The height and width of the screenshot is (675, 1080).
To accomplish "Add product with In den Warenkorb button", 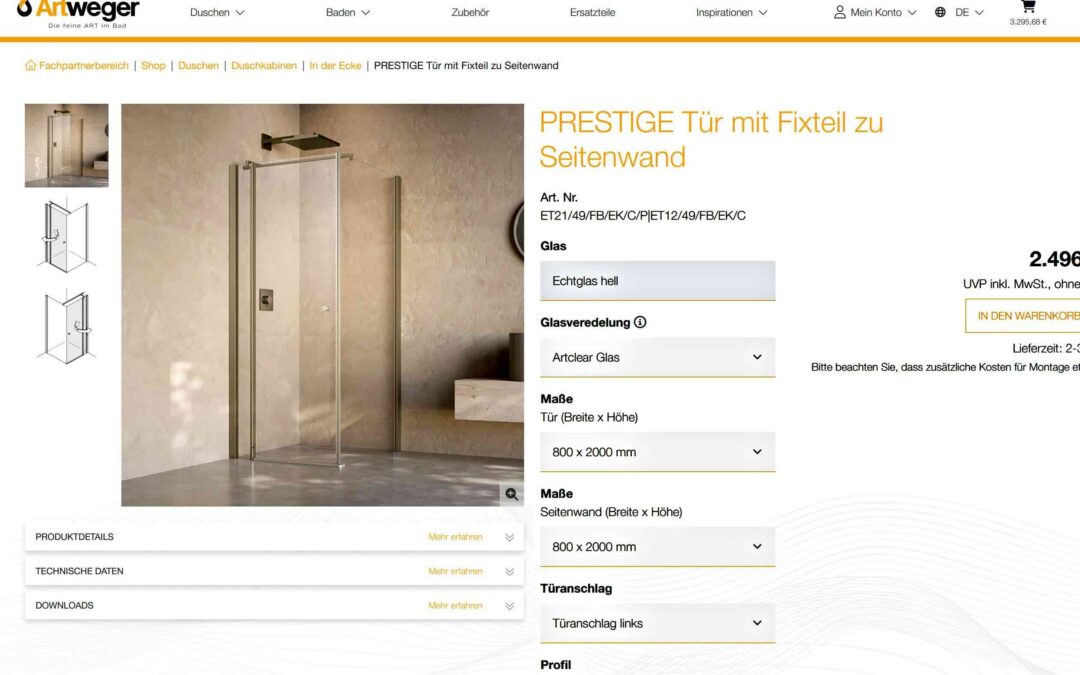I will [1023, 316].
